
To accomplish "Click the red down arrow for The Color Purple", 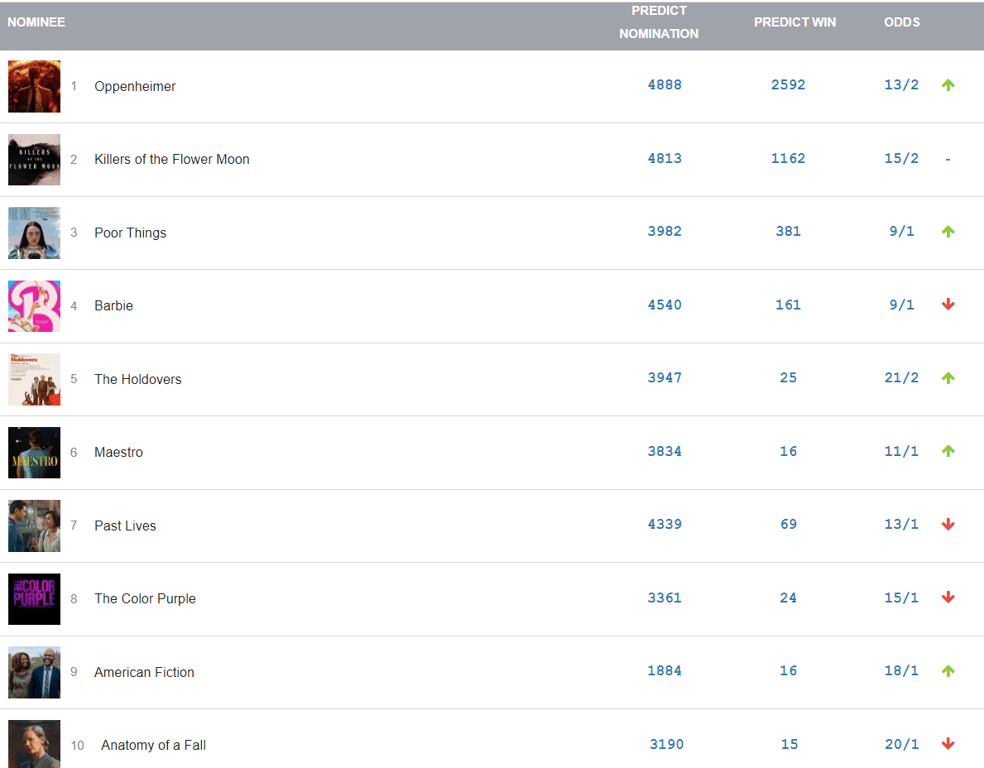I will [x=948, y=597].
